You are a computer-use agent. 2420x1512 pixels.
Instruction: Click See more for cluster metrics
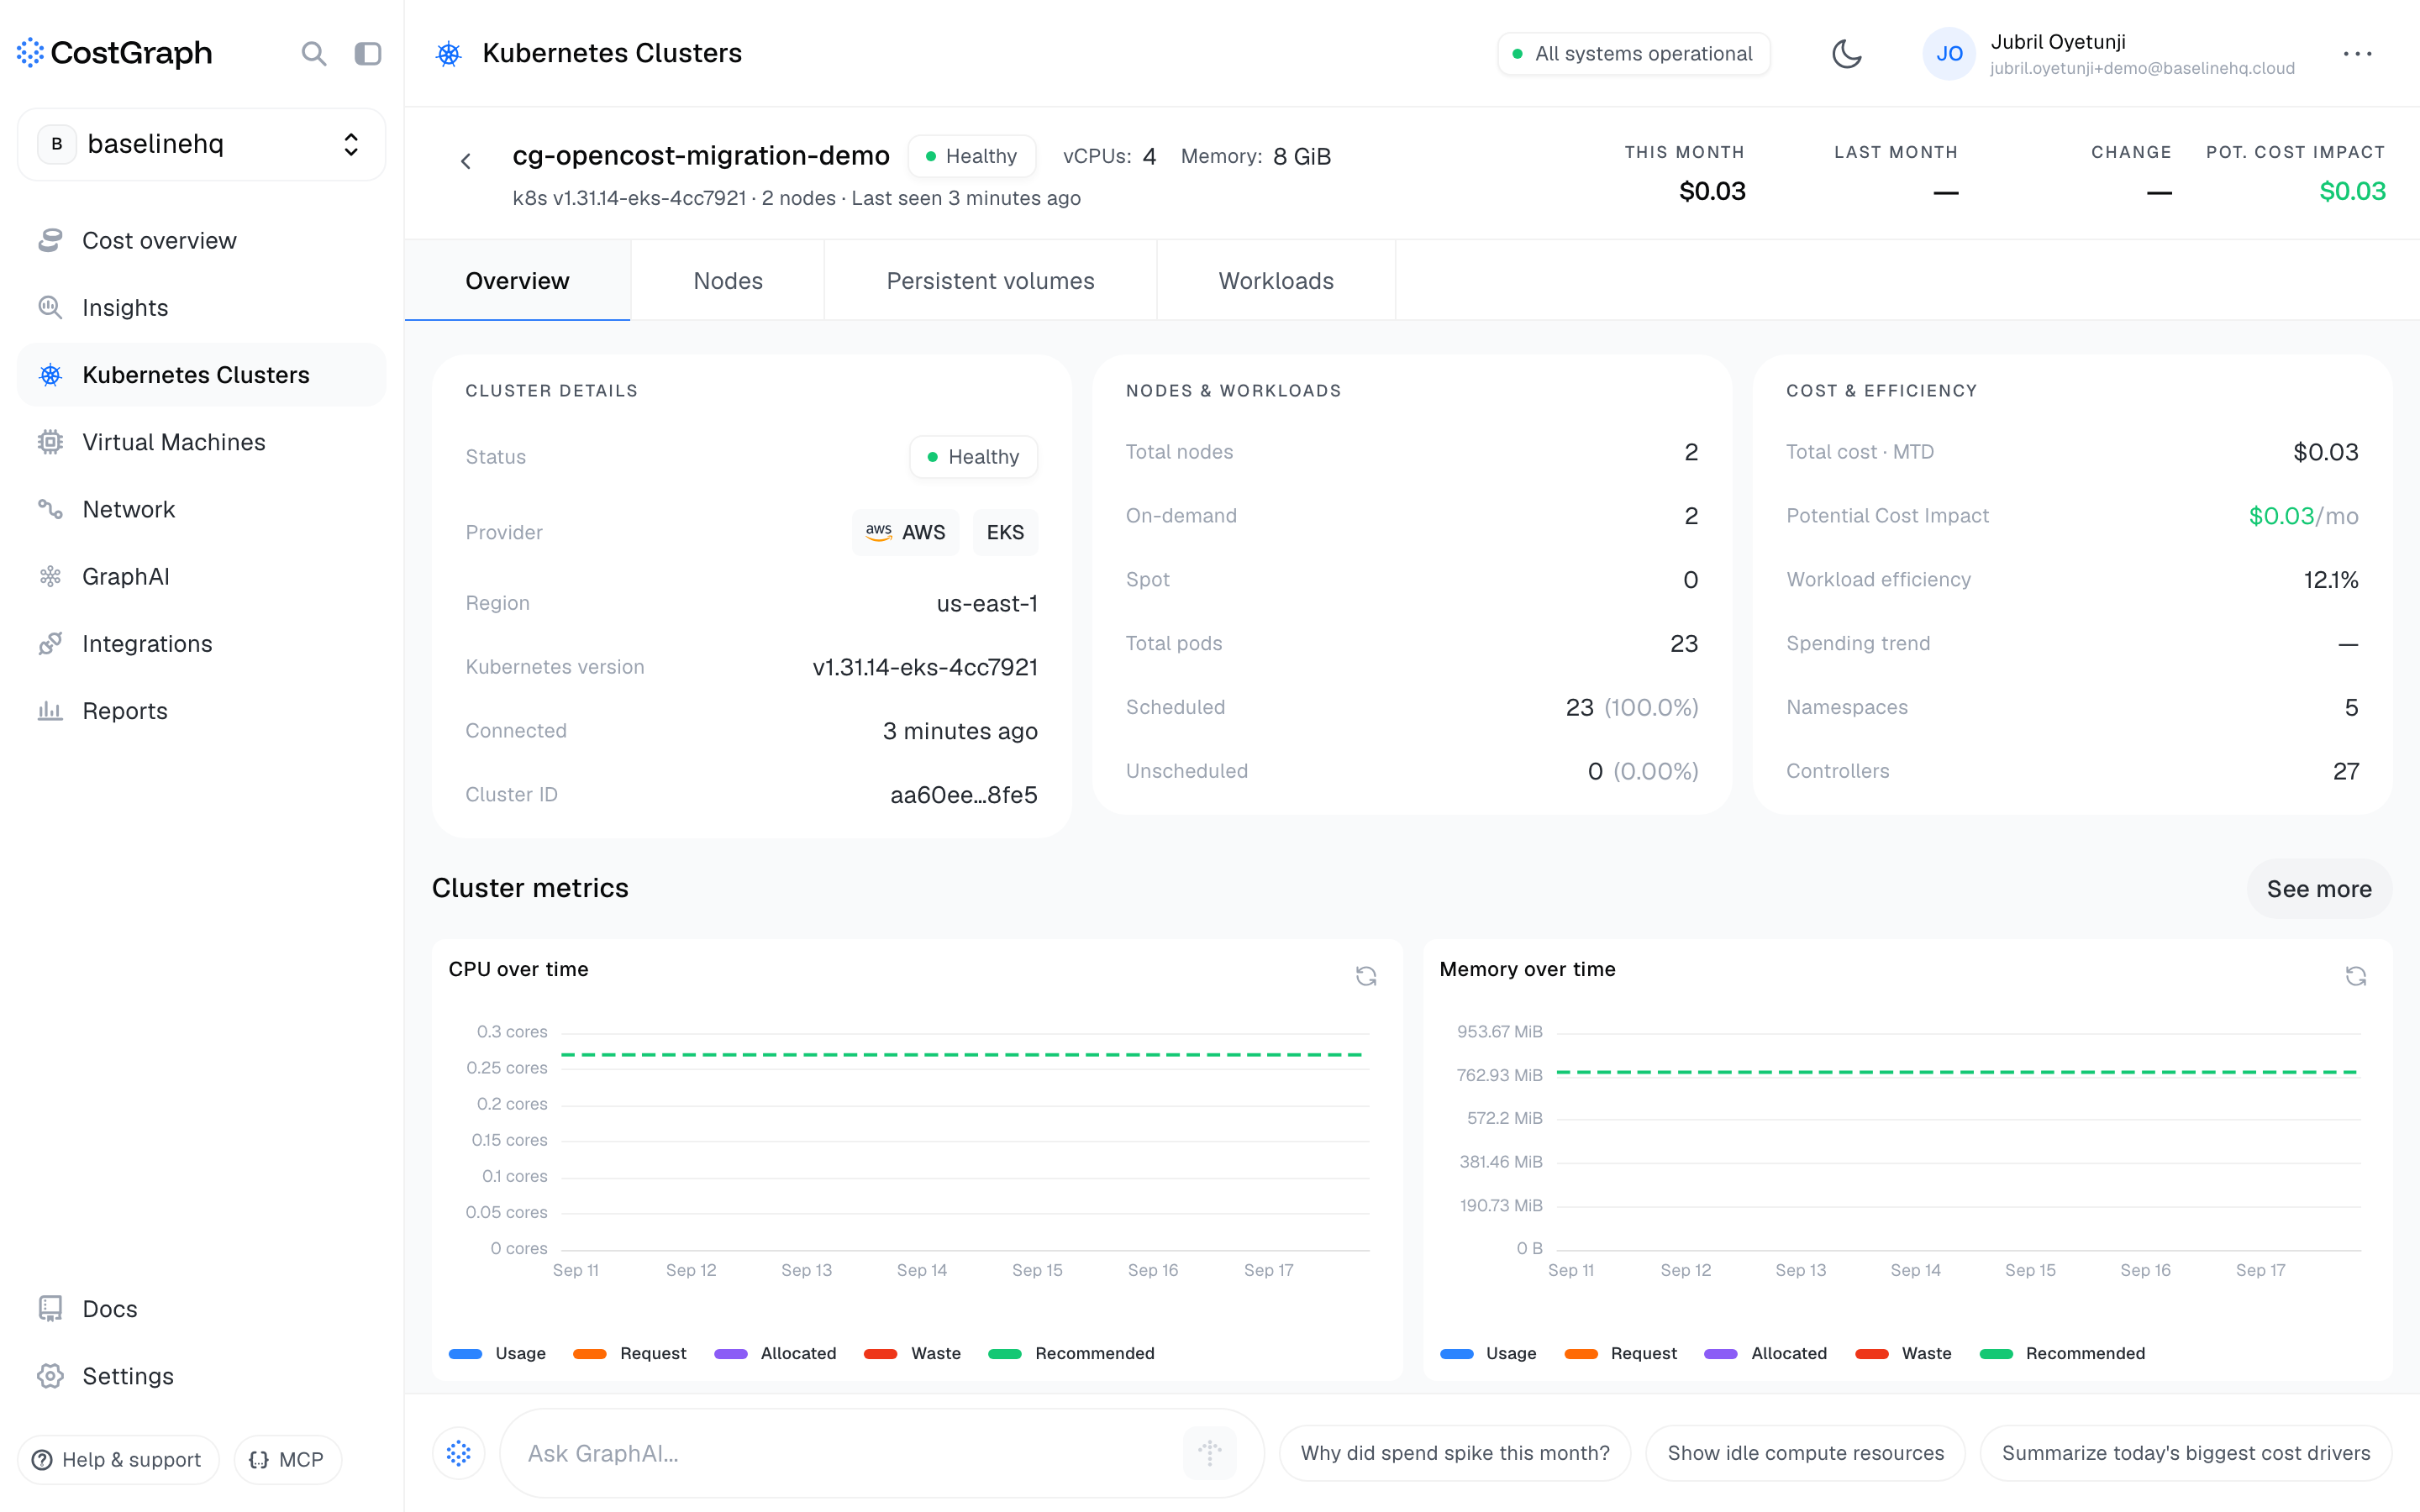(x=2319, y=889)
